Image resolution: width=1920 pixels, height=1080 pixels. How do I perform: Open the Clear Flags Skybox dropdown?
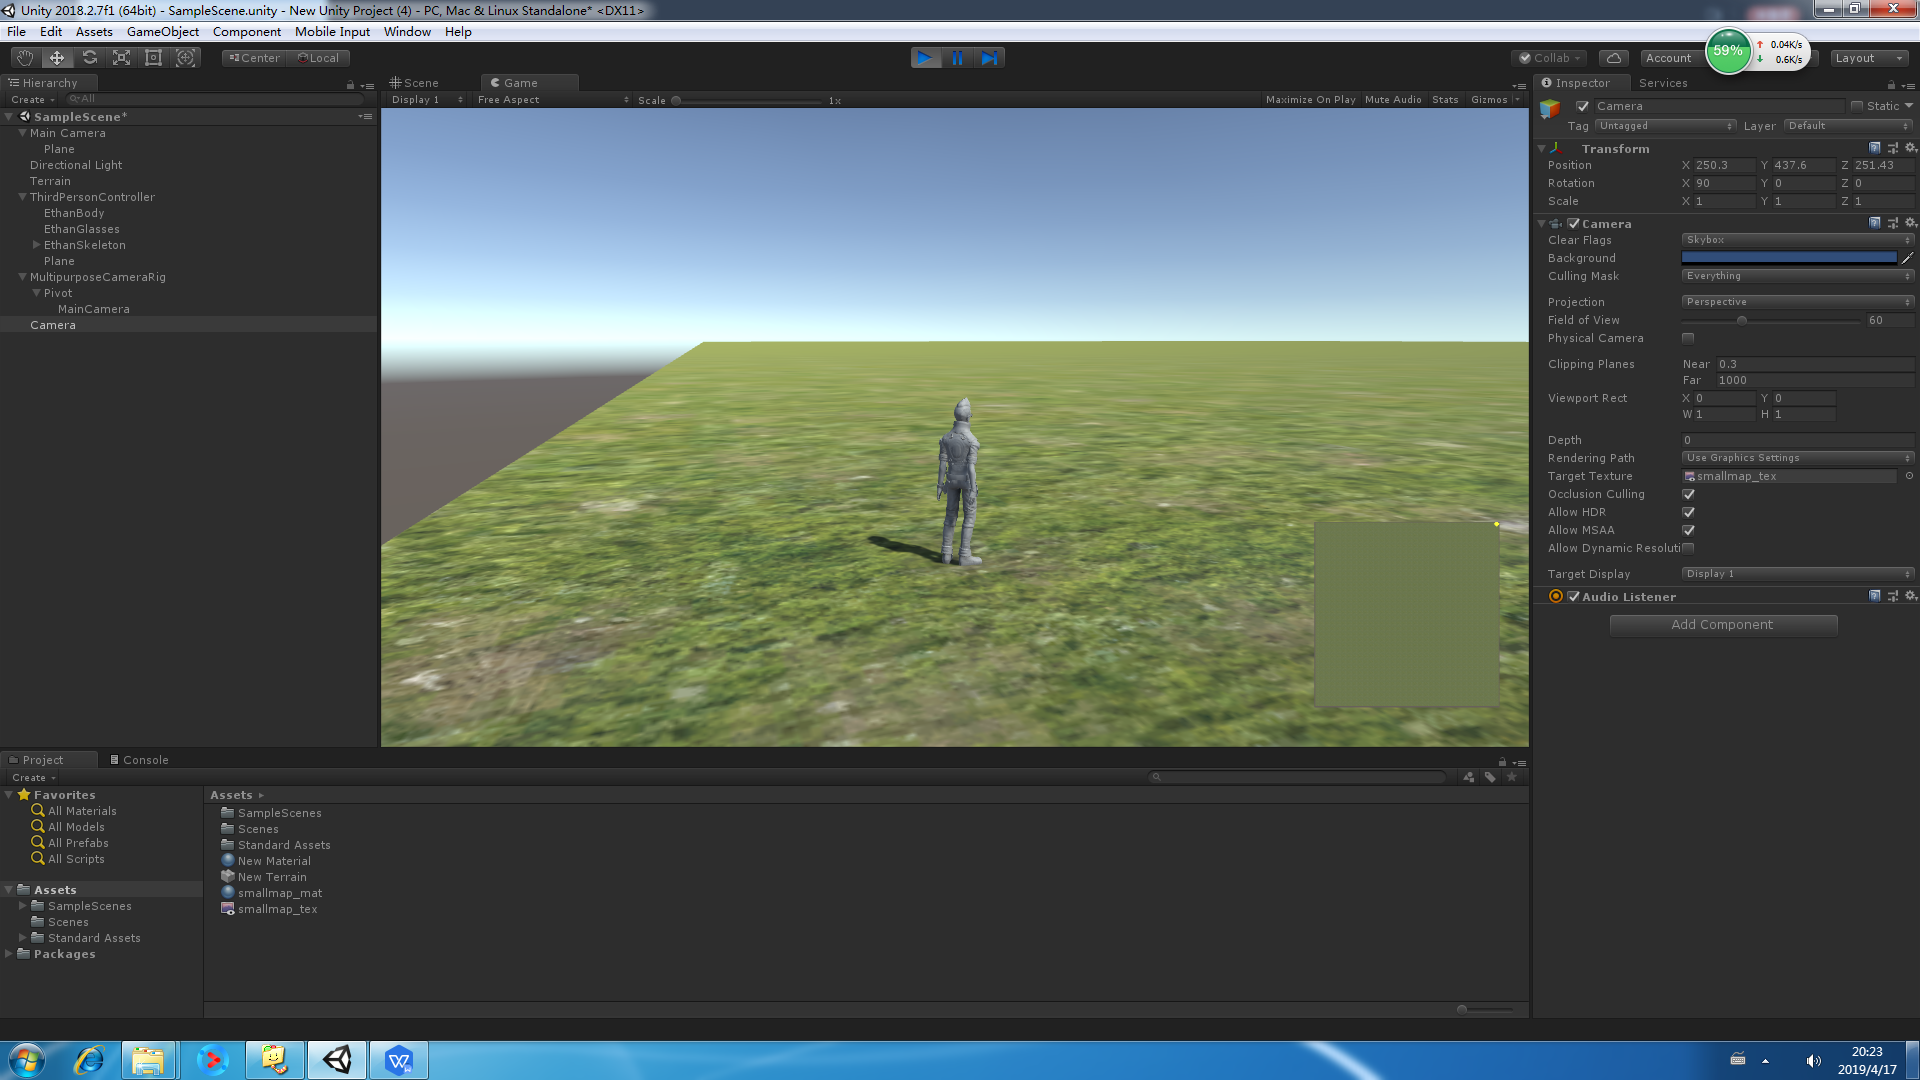pos(1798,240)
